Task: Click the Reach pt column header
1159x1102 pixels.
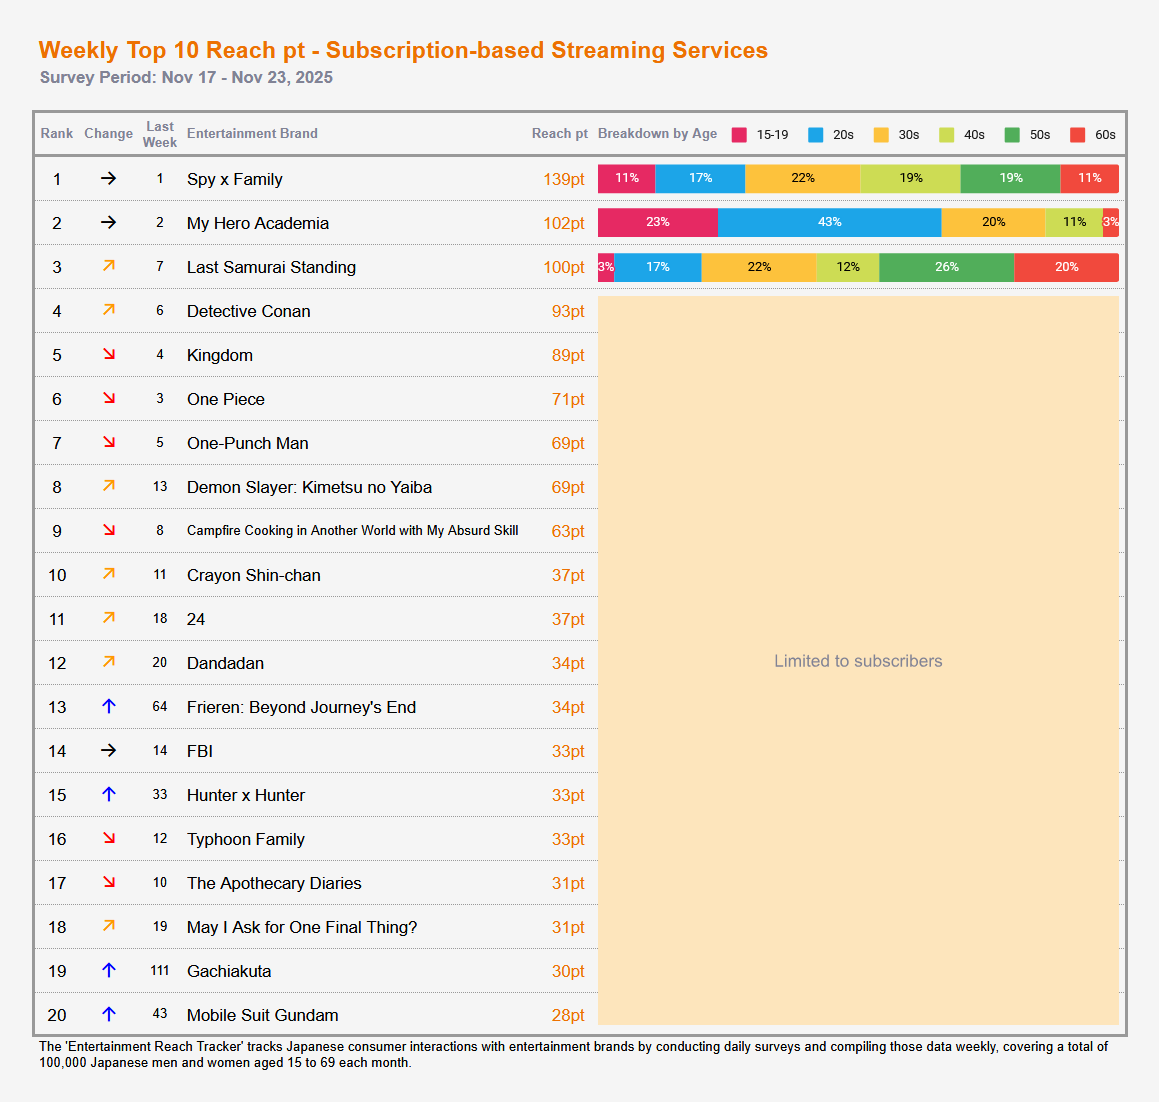Action: point(560,134)
